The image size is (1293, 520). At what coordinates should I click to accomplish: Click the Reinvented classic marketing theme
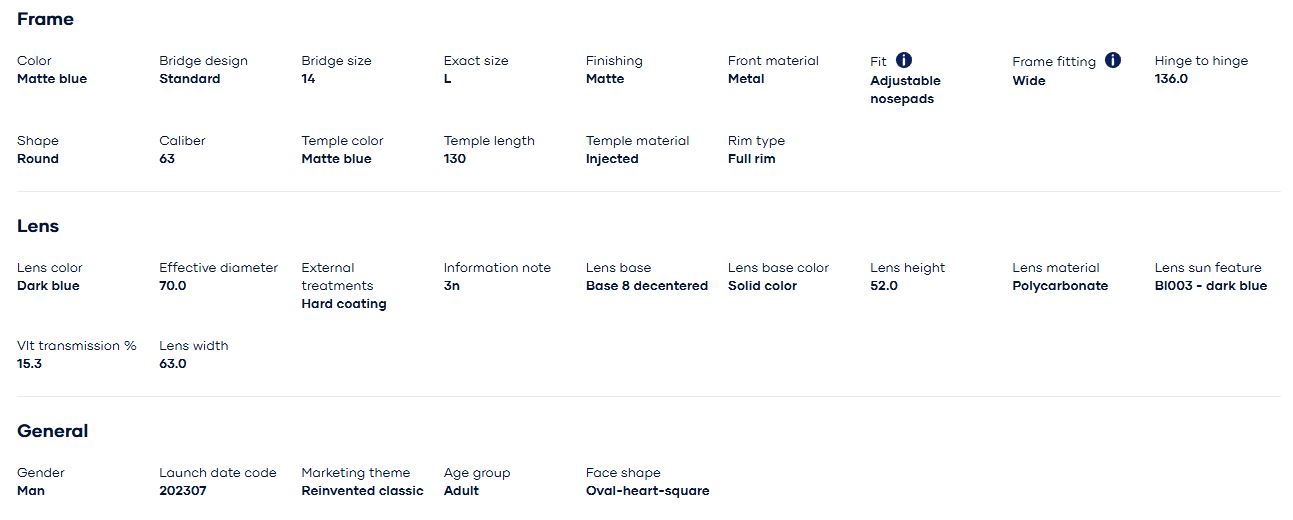(x=362, y=491)
